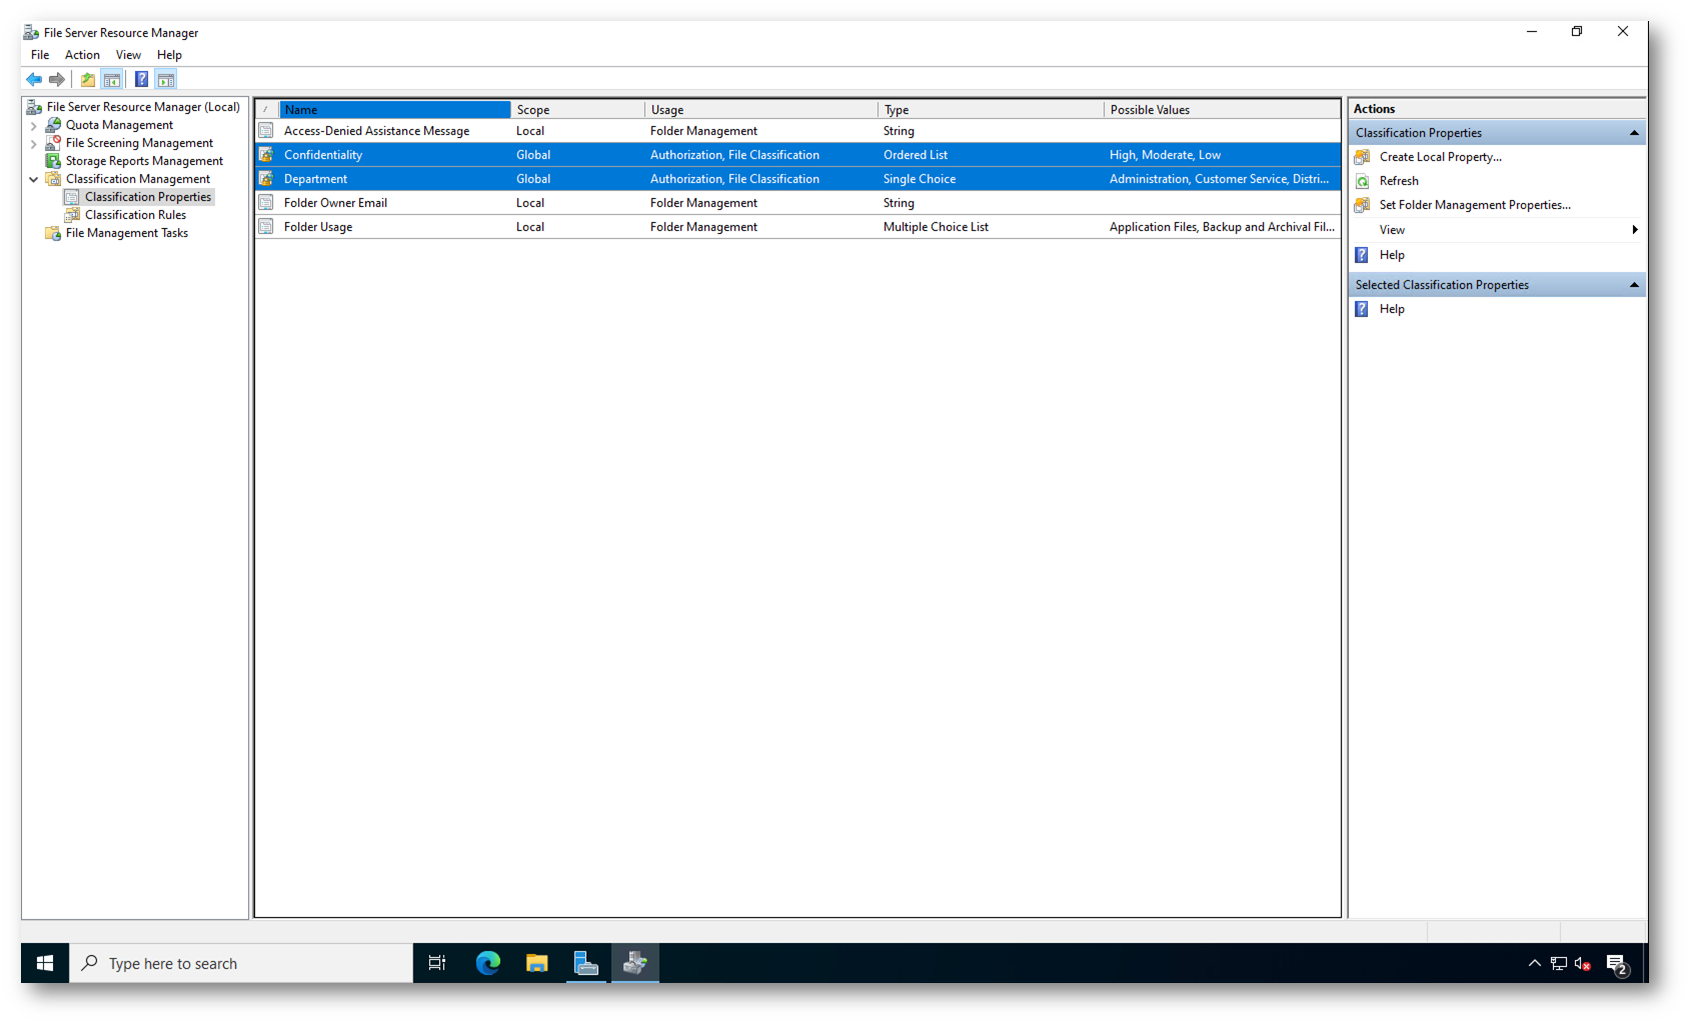
Task: Click Set Folder Management Properties action
Action: (1474, 205)
